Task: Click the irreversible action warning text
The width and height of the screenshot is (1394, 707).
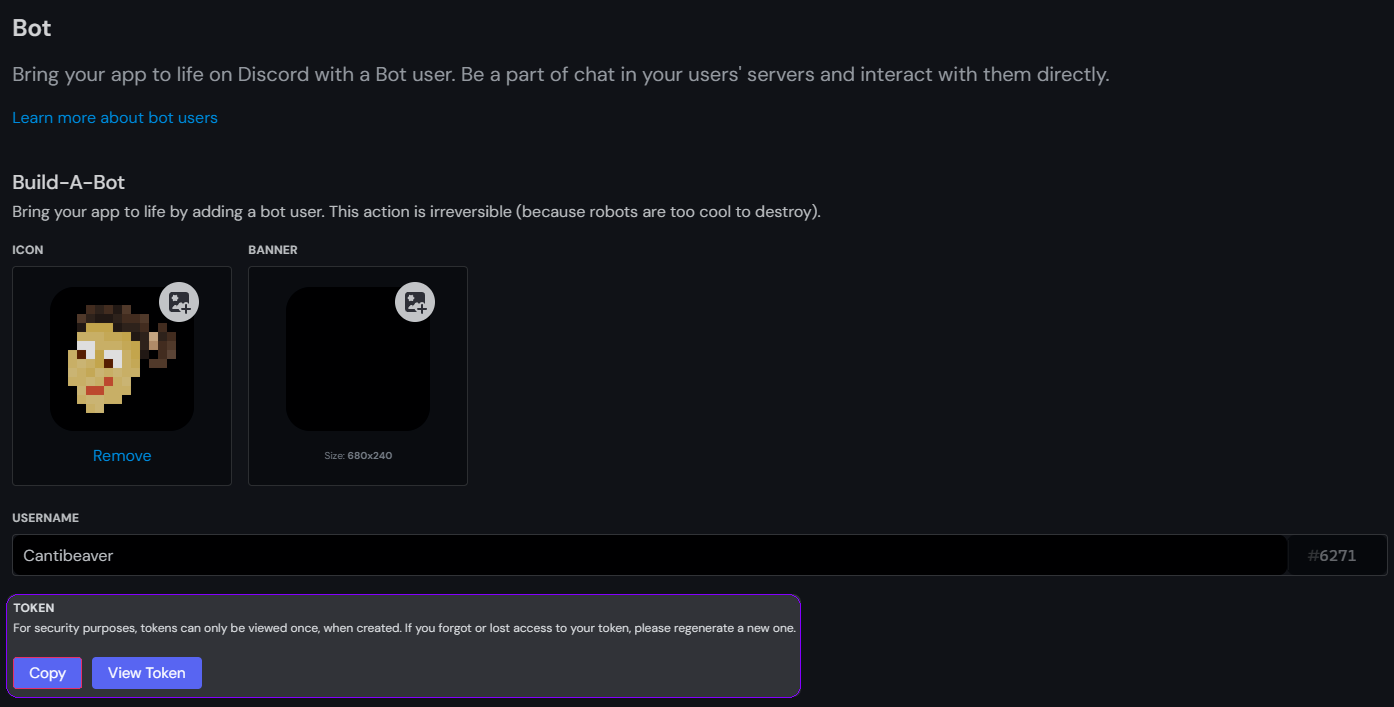Action: 416,212
